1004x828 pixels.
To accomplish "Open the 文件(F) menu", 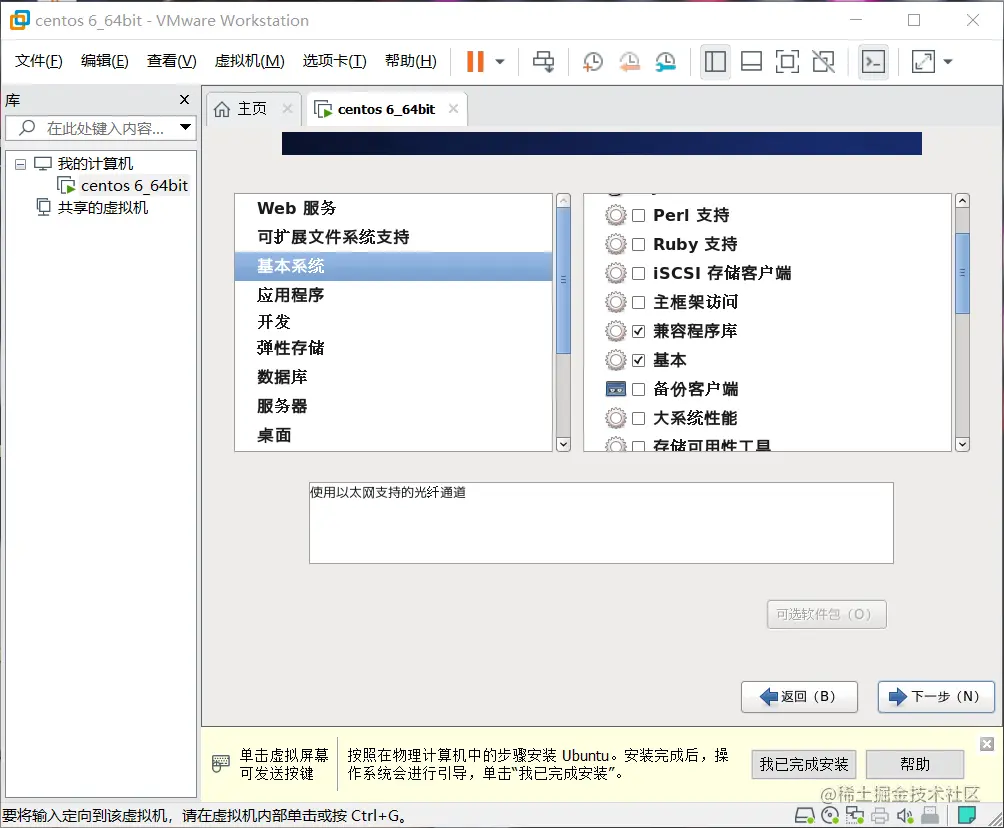I will pyautogui.click(x=38, y=61).
